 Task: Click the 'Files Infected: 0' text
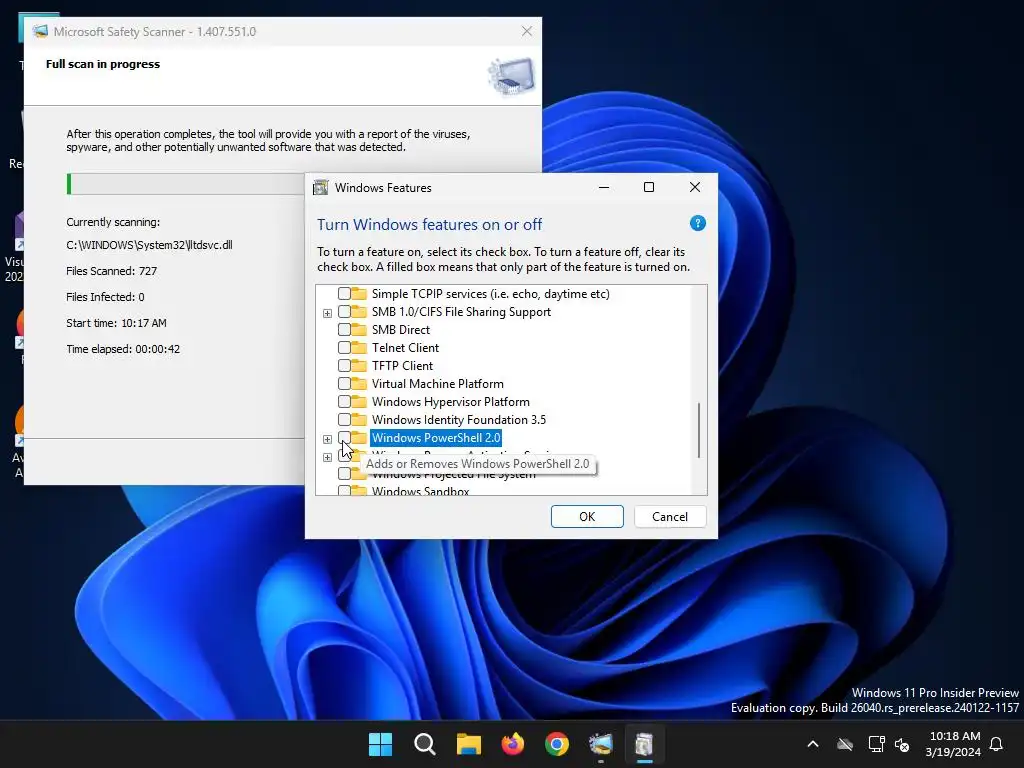pos(105,296)
